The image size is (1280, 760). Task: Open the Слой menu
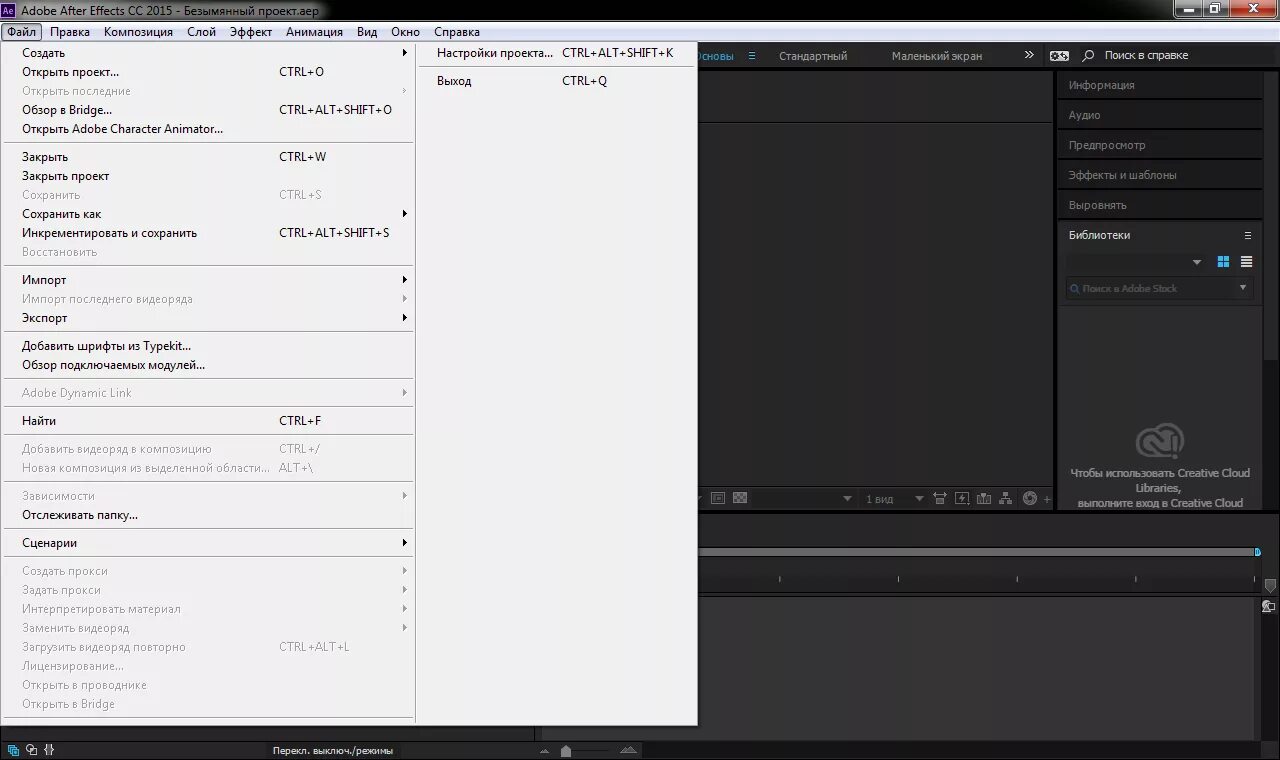(201, 32)
